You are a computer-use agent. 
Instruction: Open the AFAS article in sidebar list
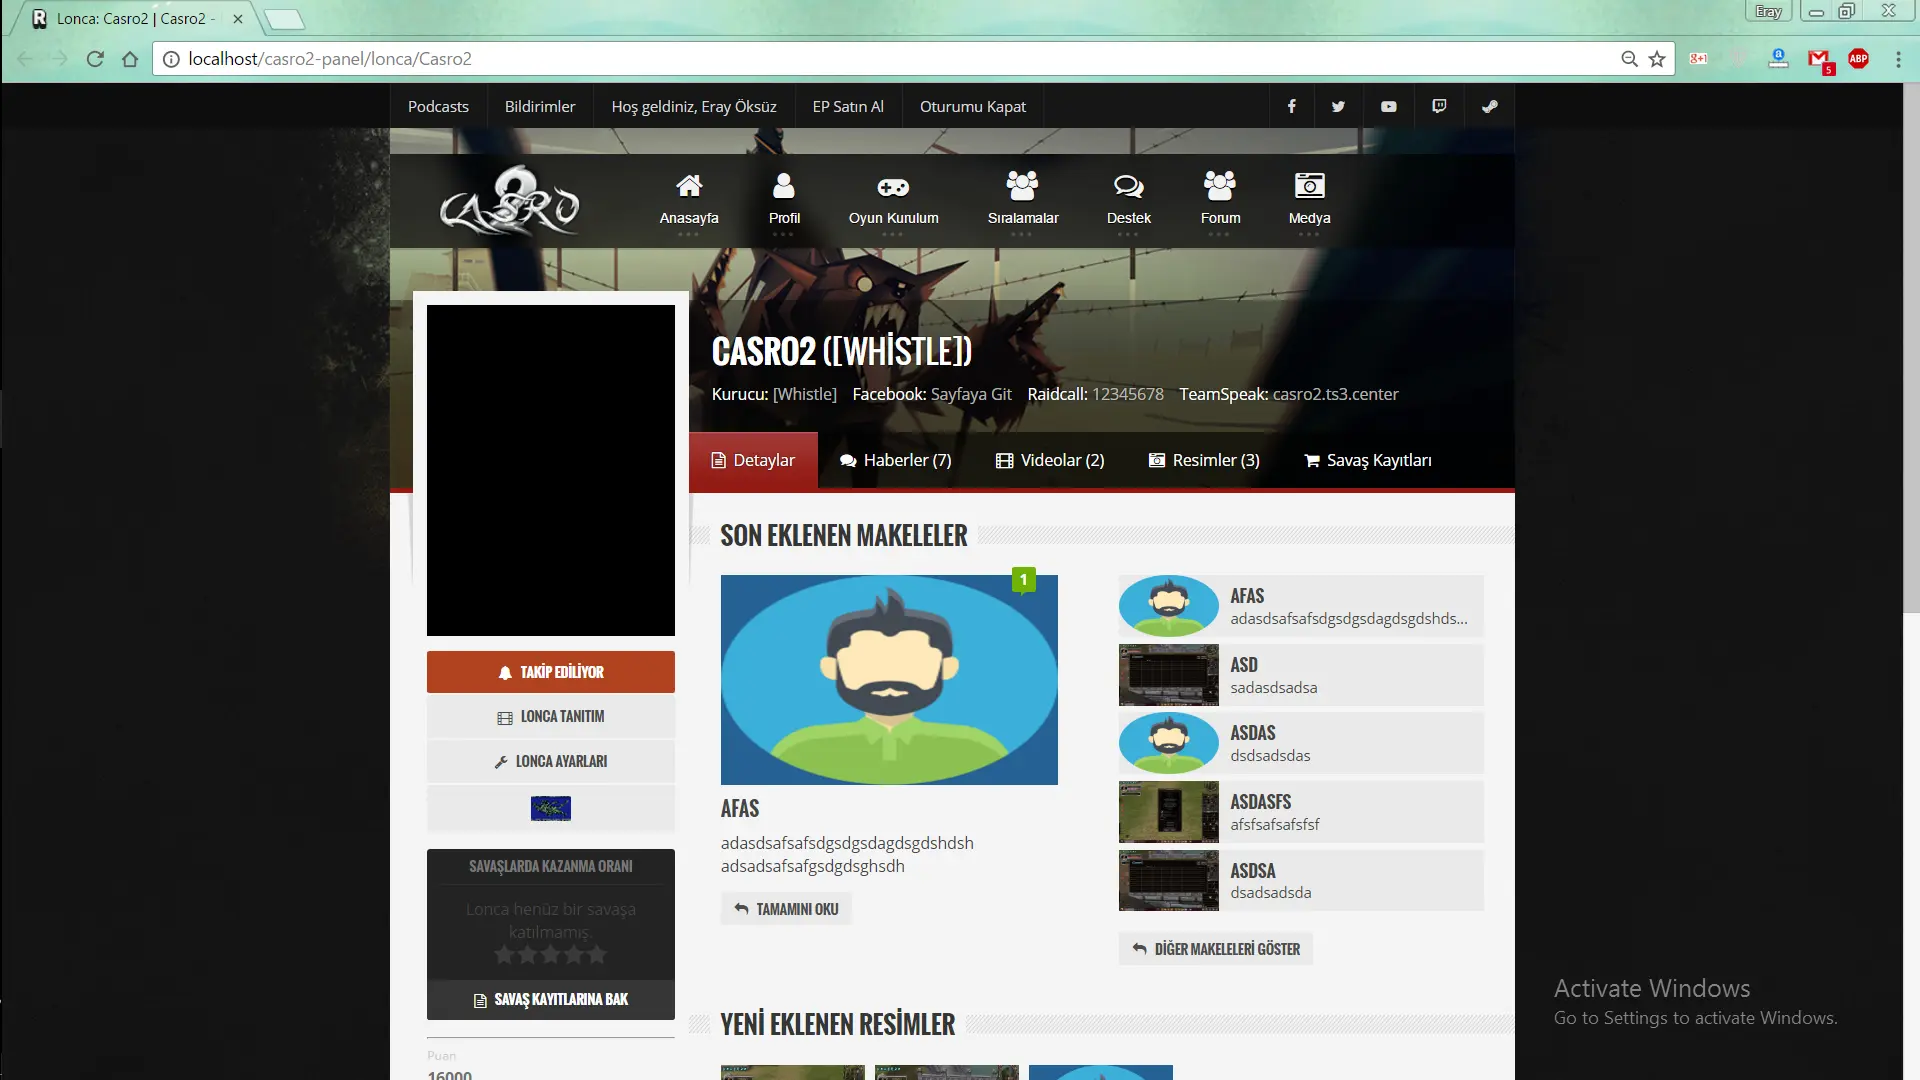pyautogui.click(x=1301, y=606)
